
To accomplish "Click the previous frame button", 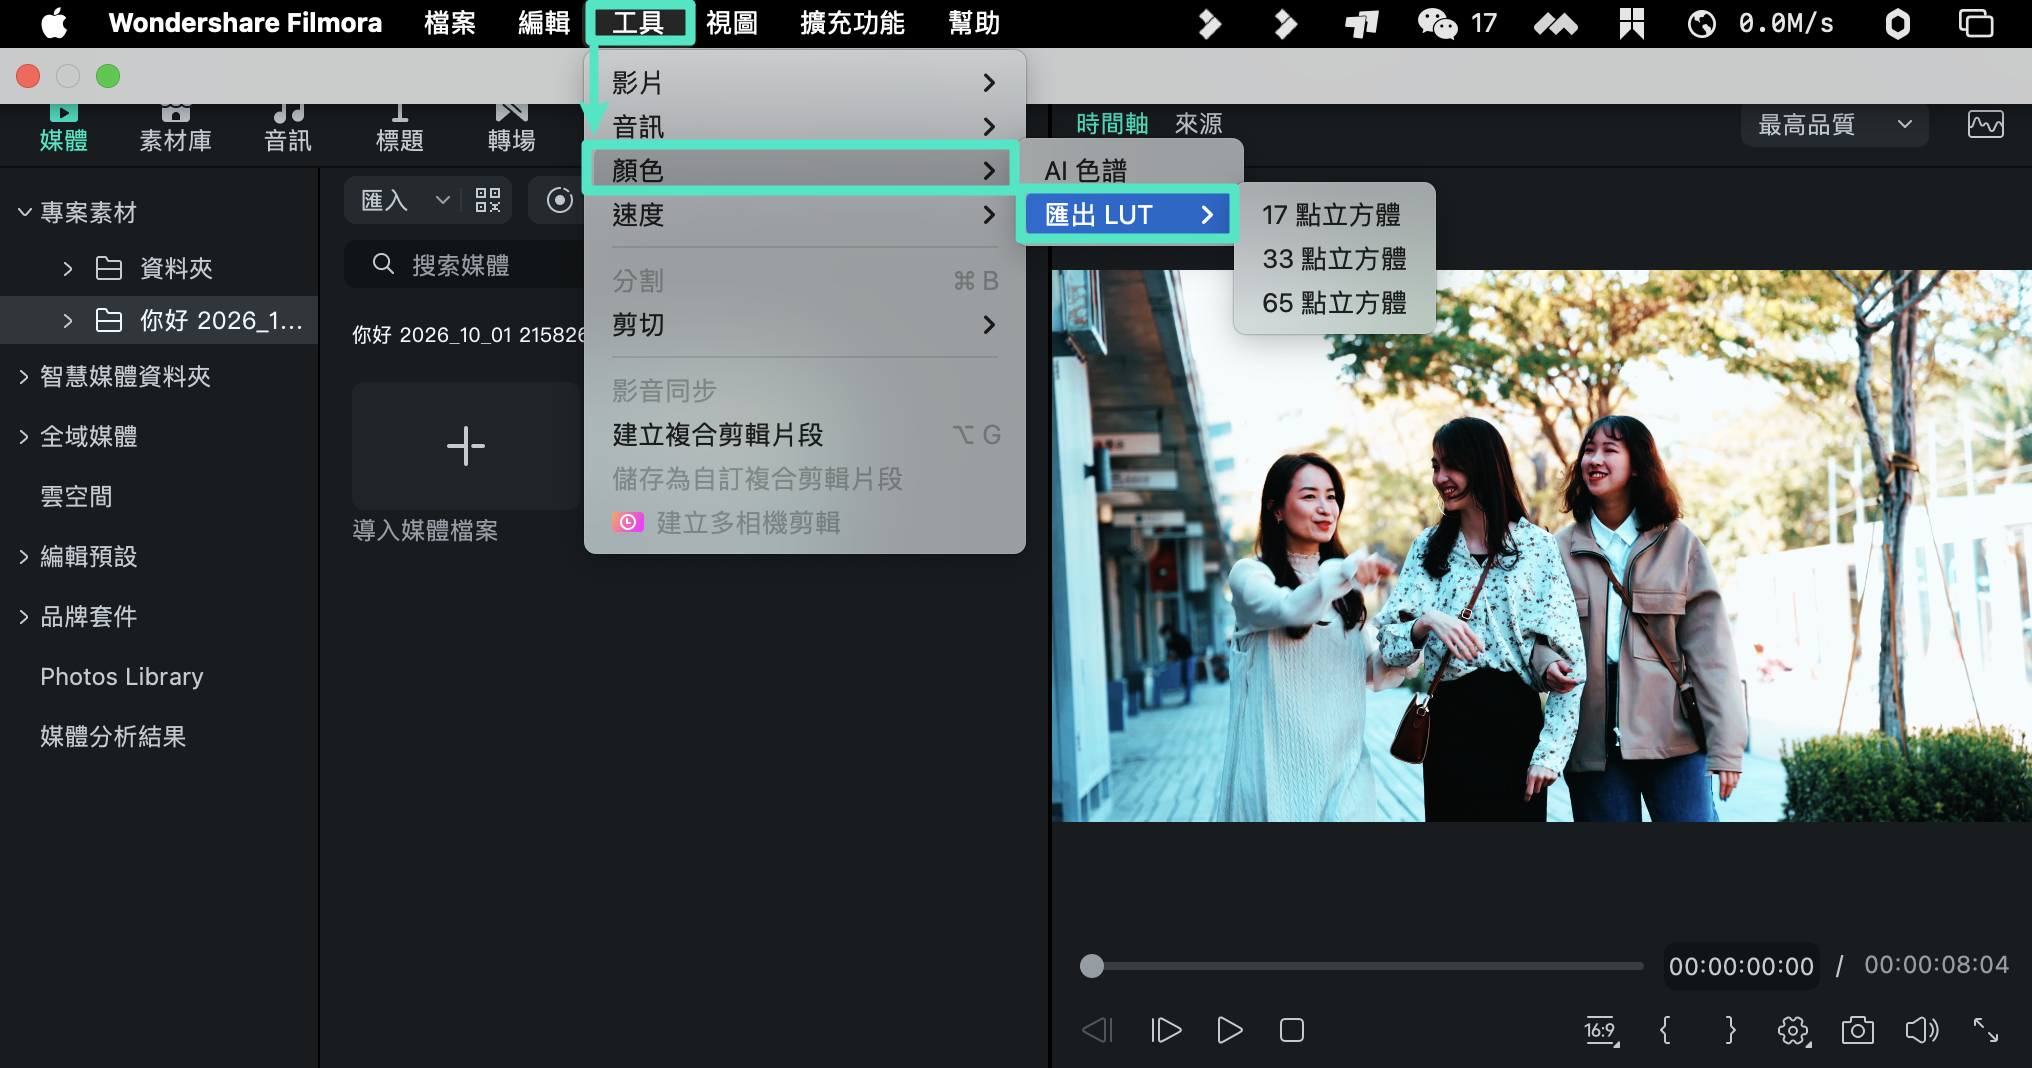I will pyautogui.click(x=1098, y=1030).
